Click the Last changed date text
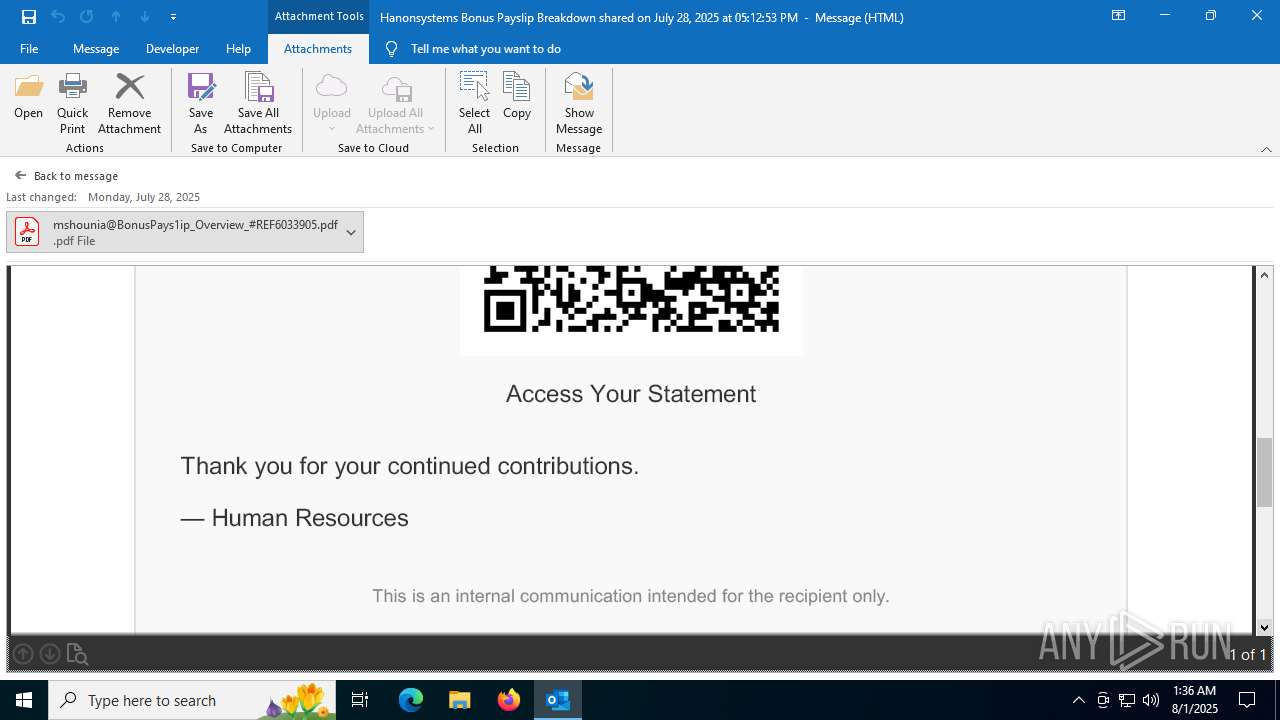 coord(144,197)
